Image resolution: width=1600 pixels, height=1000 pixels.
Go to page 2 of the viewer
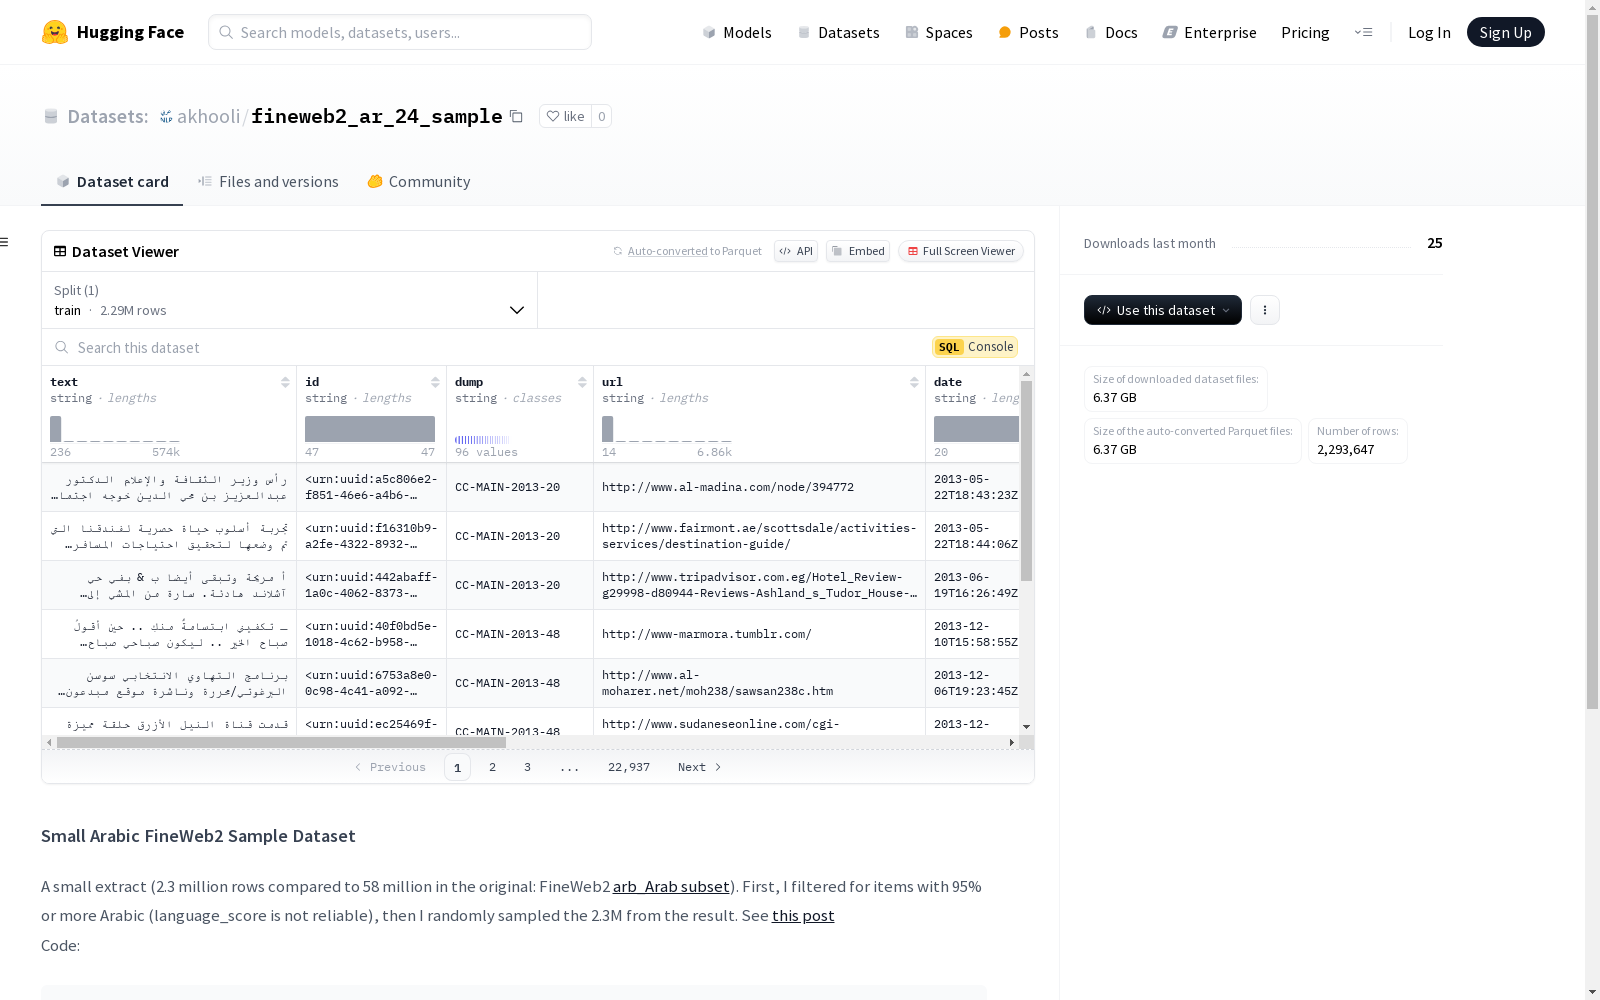(492, 767)
